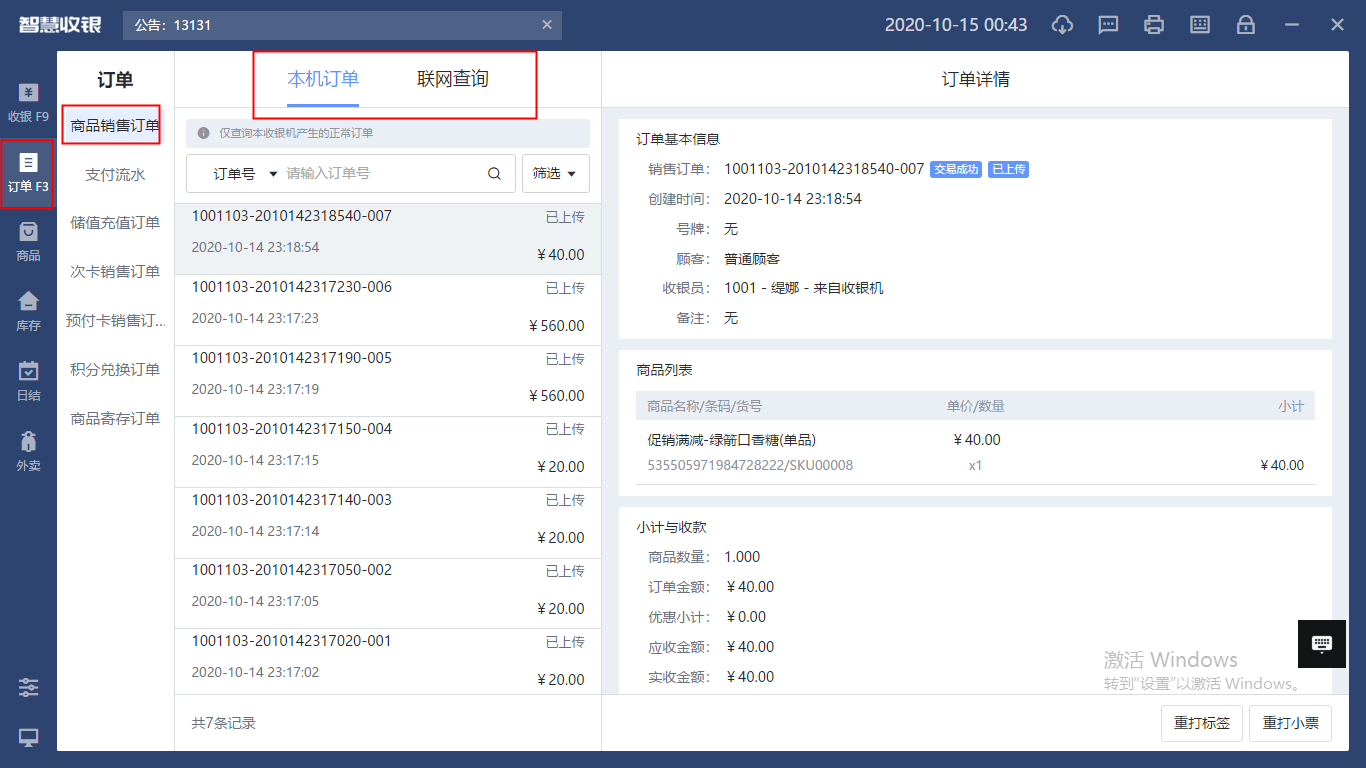Click the cloud download icon in title bar

[x=1062, y=25]
